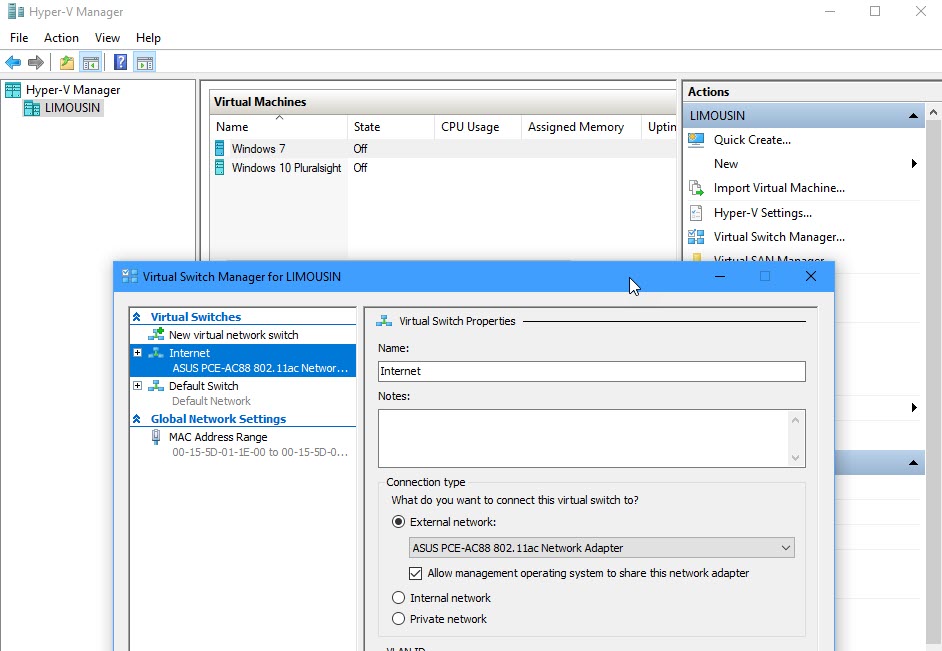
Task: Toggle the Show/Hide Action Pane icon
Action: 145,63
